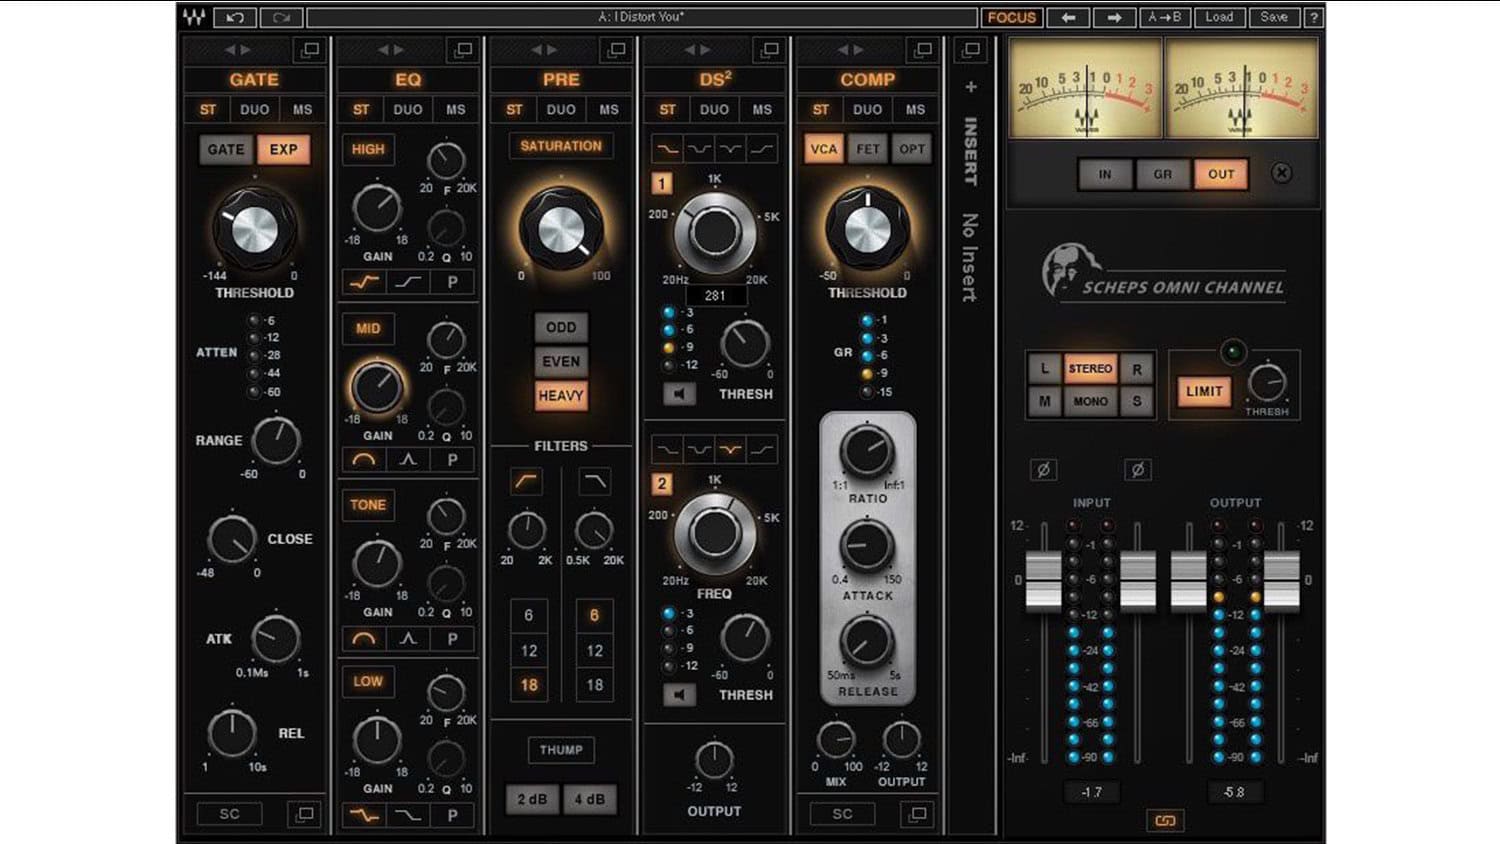The height and width of the screenshot is (844, 1500).
Task: Click the DS² frequency value 281 field
Action: 714,295
